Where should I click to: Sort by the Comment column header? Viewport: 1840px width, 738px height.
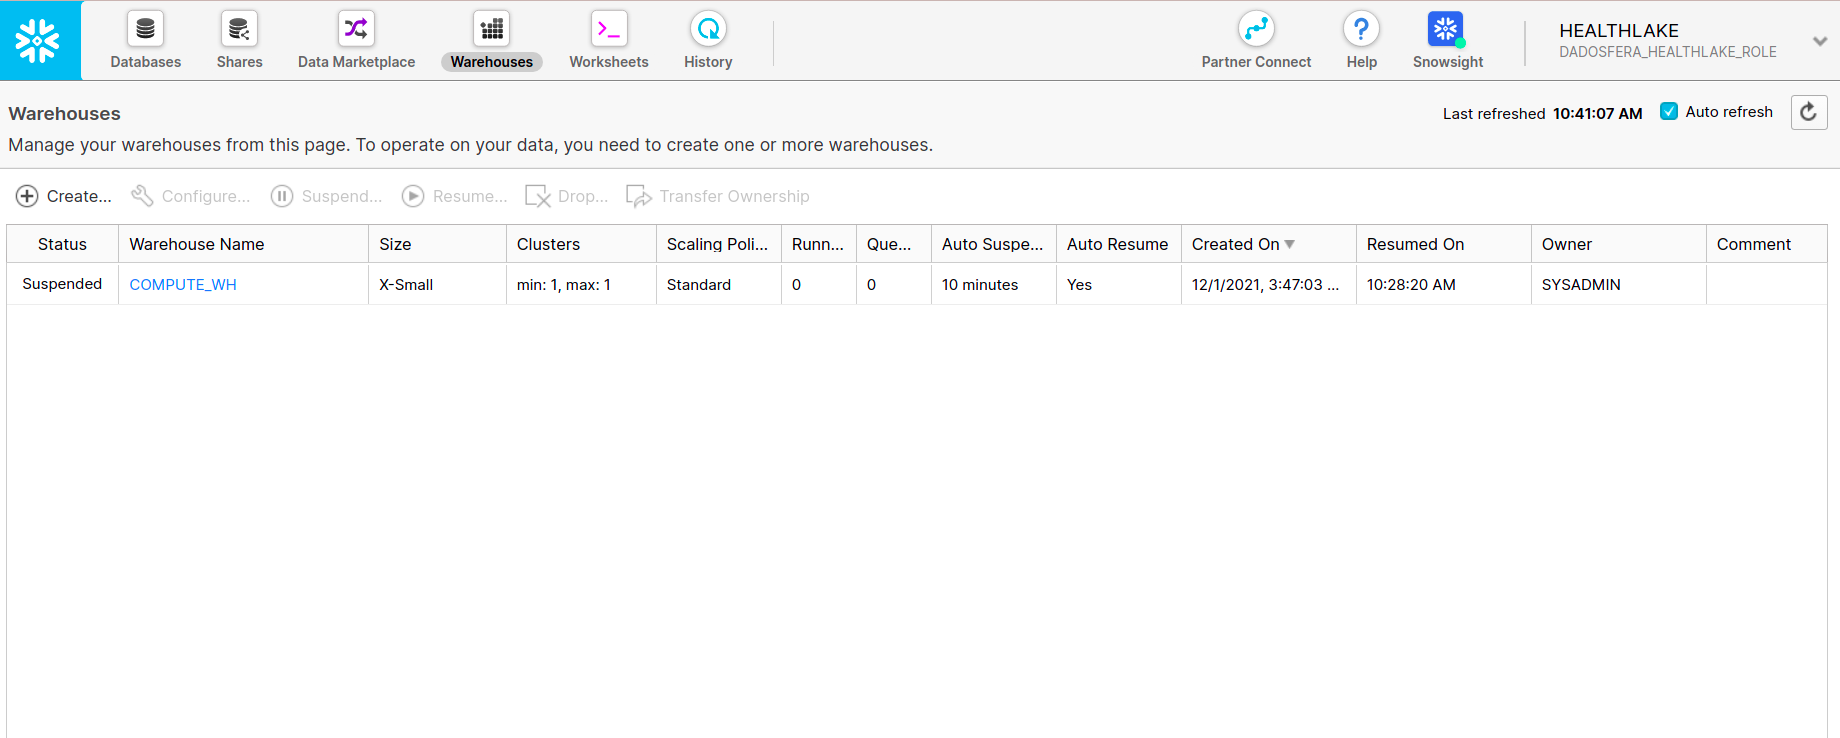1766,244
